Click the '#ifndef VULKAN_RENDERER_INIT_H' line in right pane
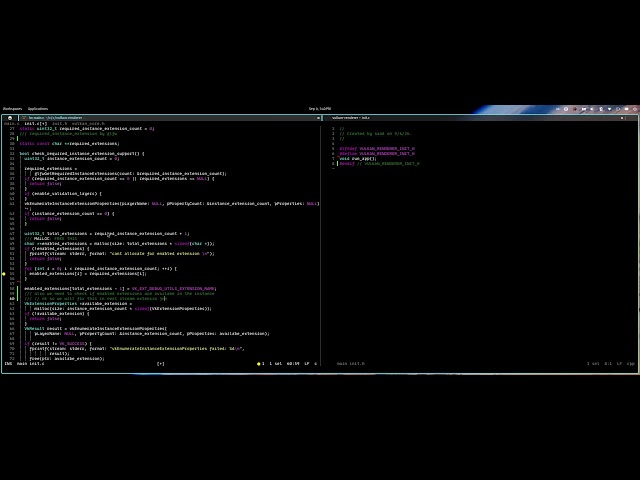The image size is (640, 480). 377,149
